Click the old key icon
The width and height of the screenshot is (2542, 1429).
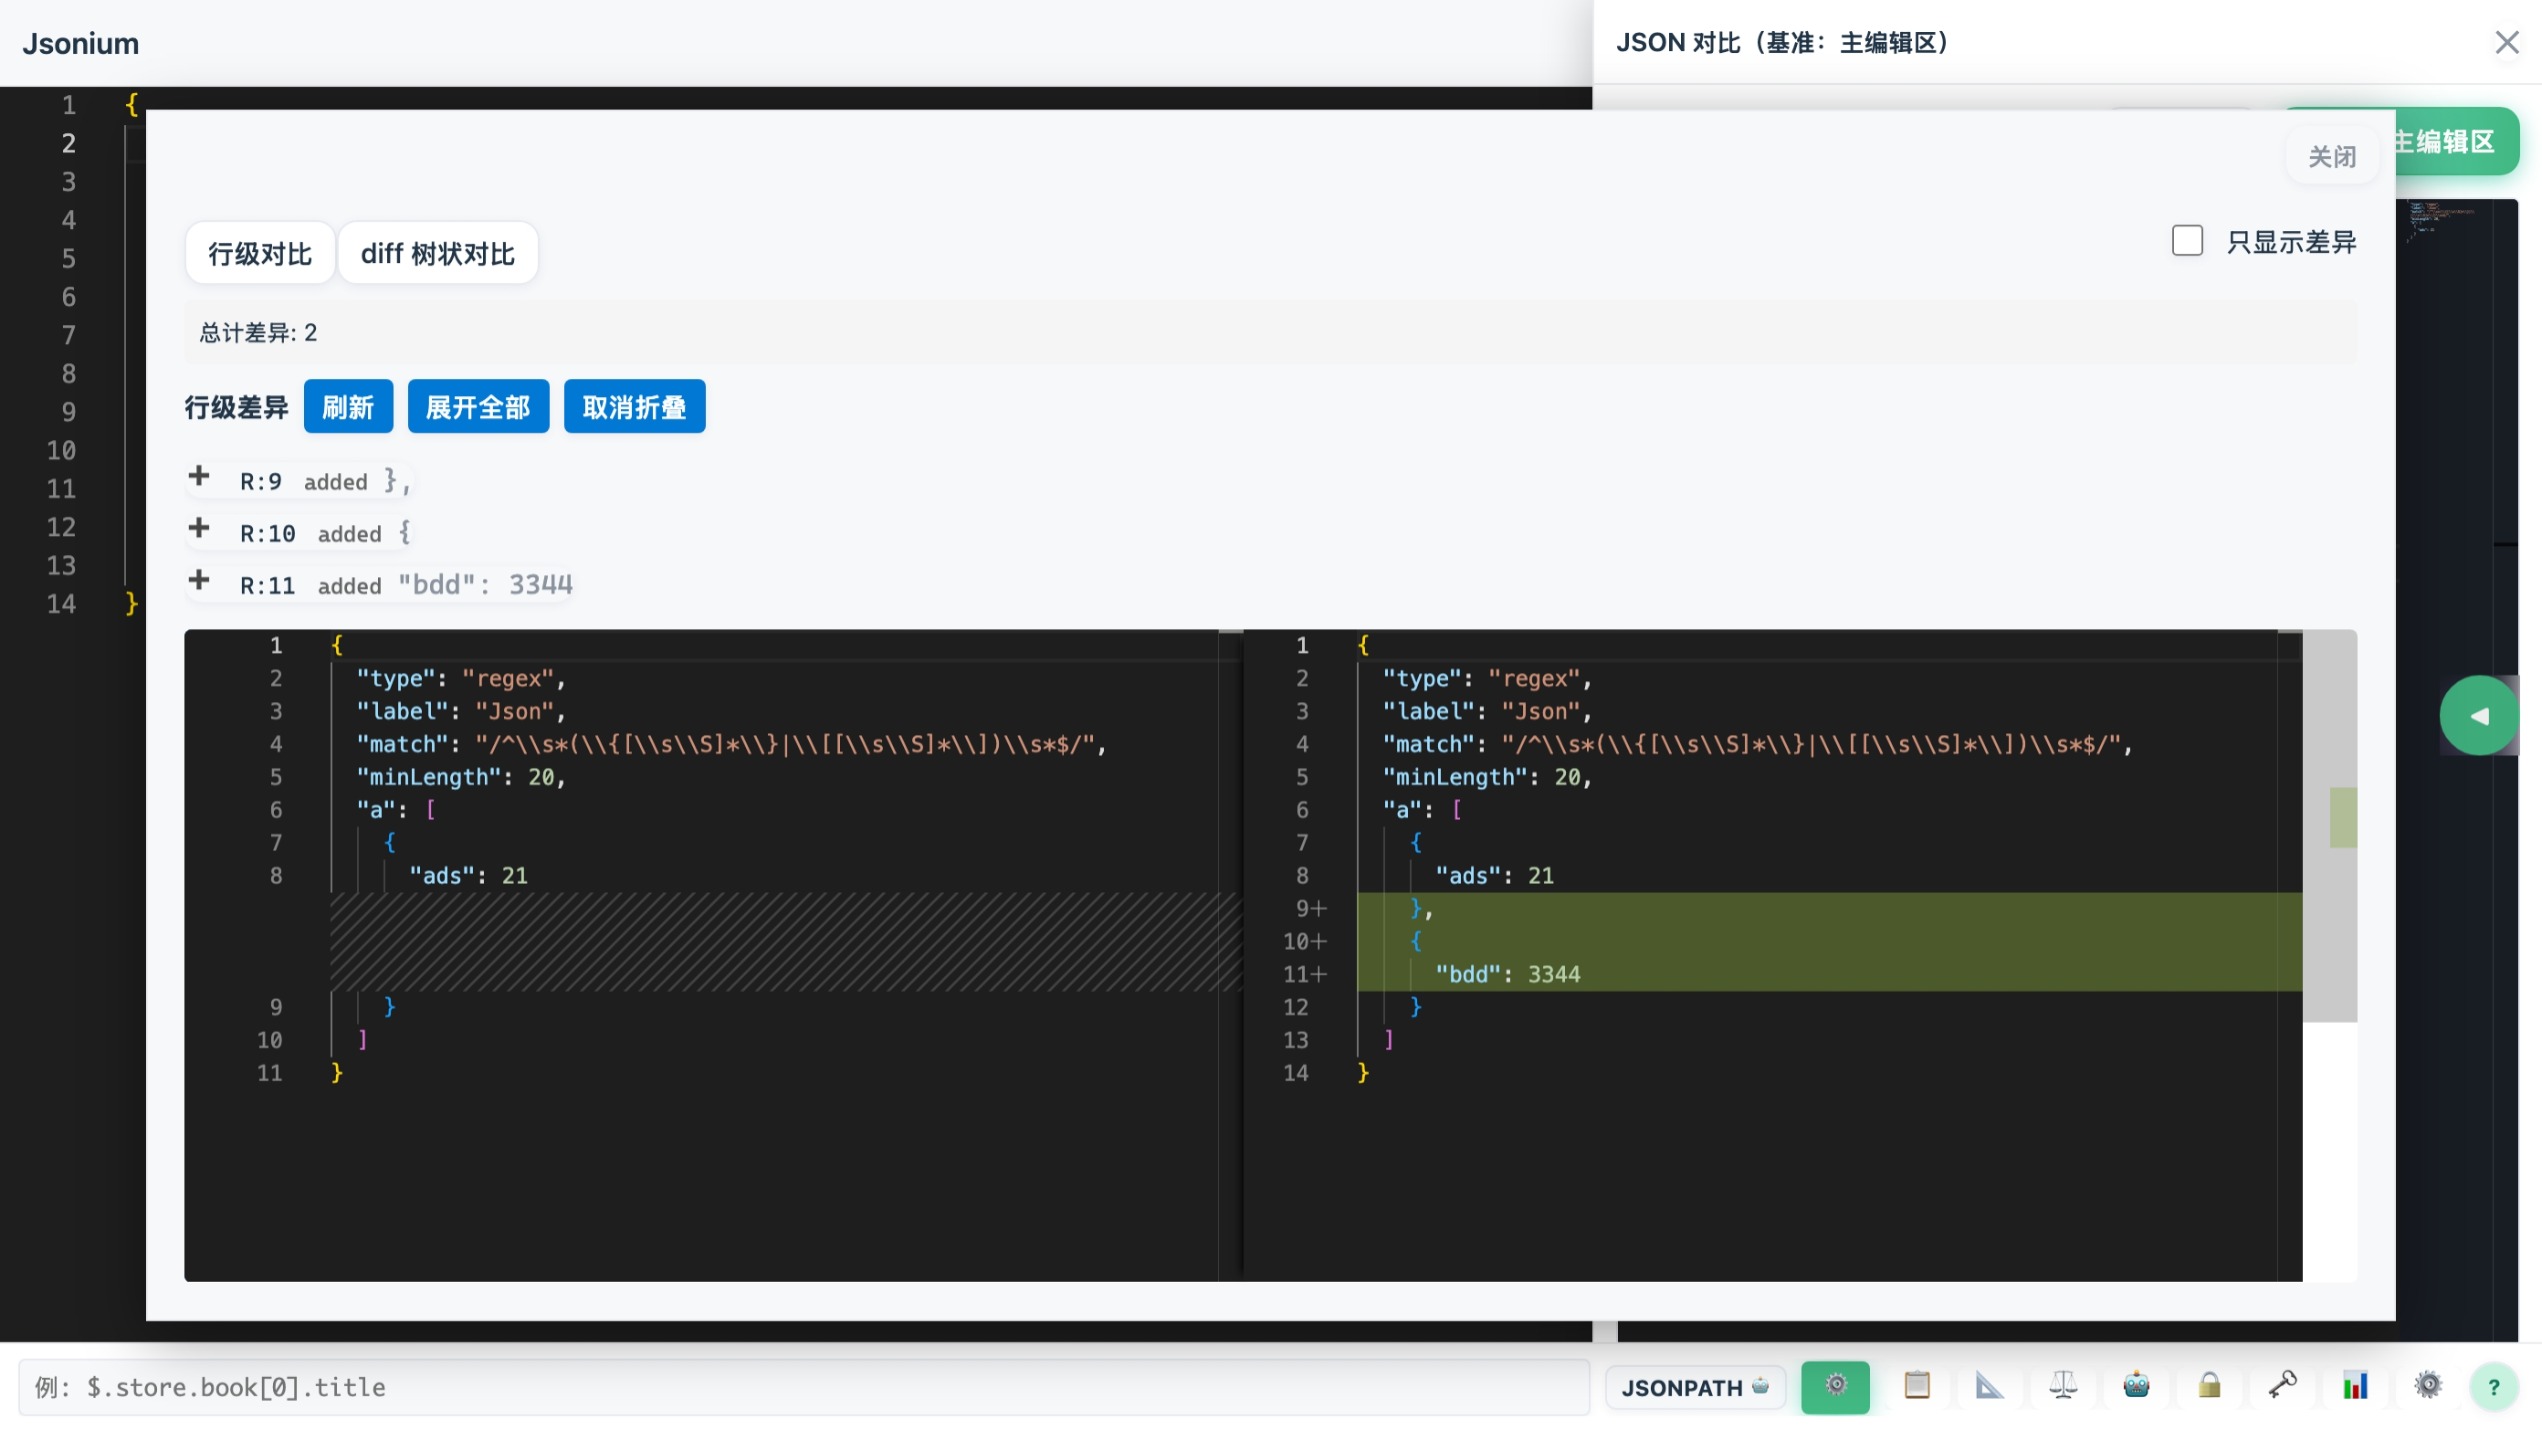2282,1386
